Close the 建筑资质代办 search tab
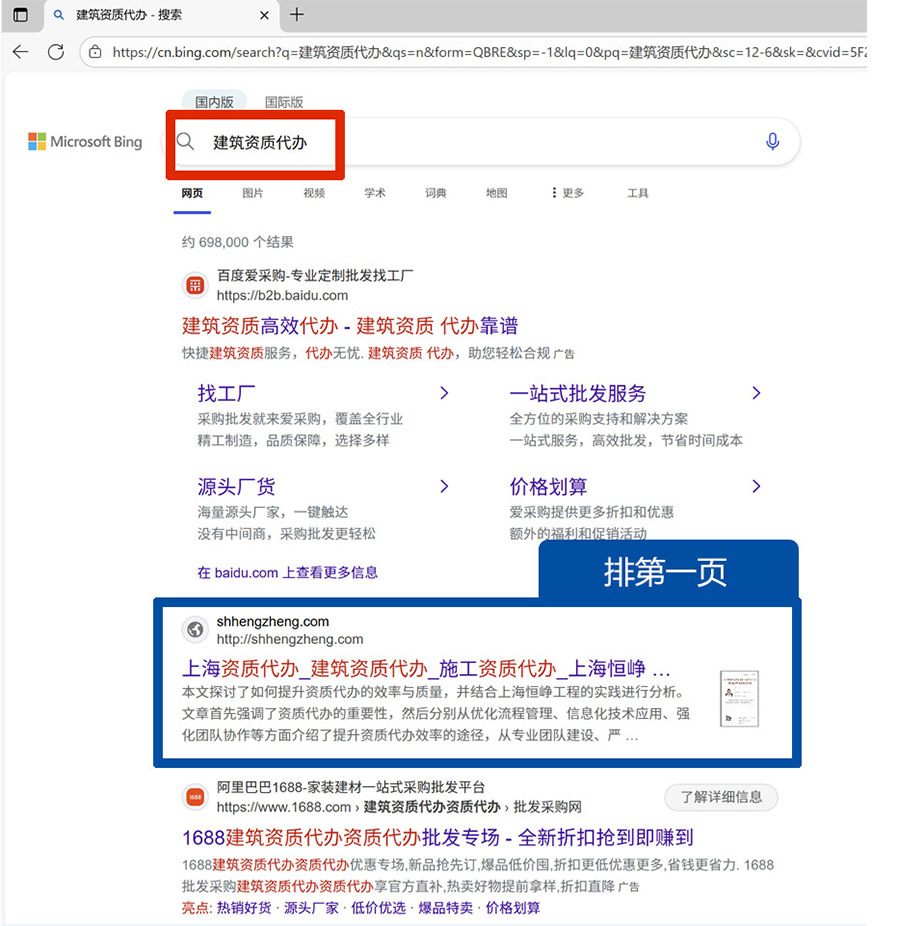Screen dimensions: 901x926 [x=264, y=16]
